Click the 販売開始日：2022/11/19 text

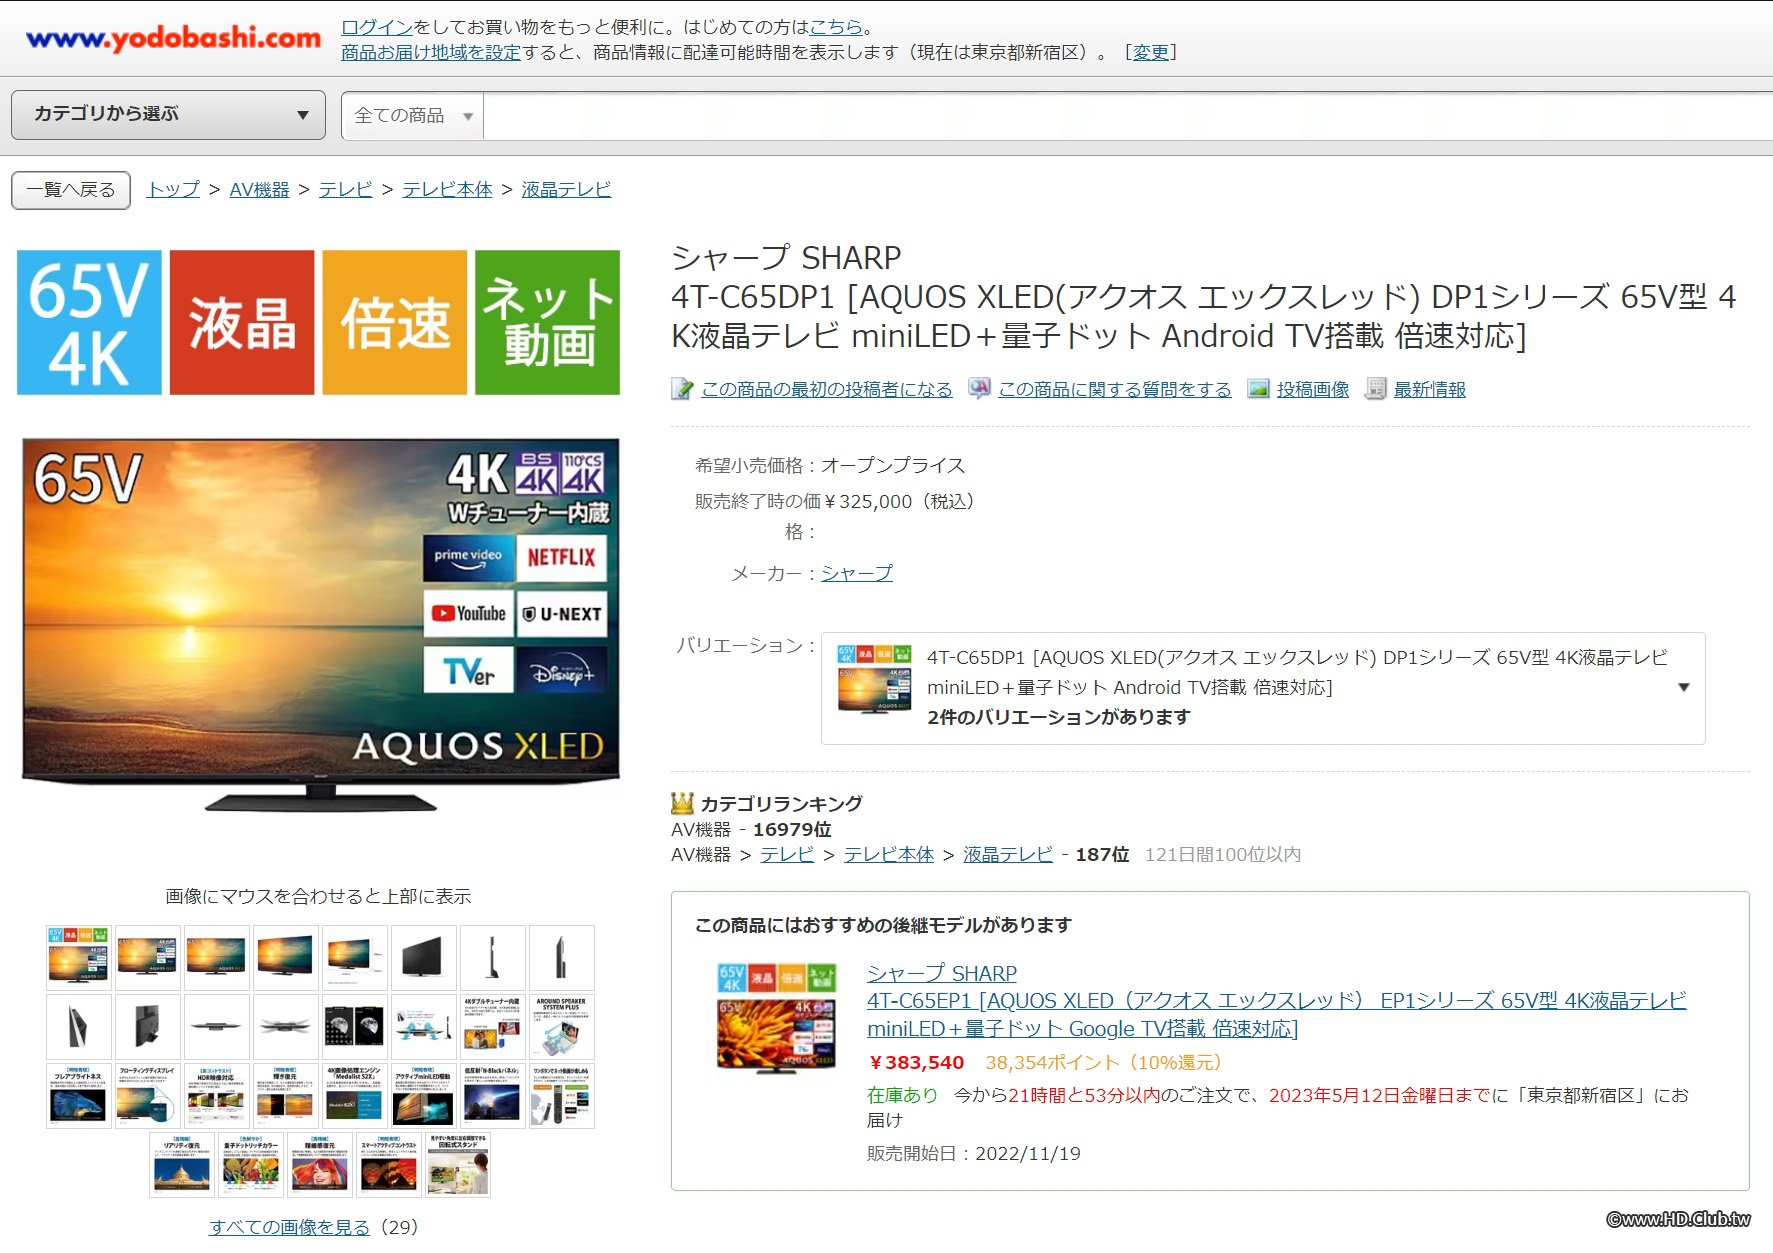point(973,1153)
